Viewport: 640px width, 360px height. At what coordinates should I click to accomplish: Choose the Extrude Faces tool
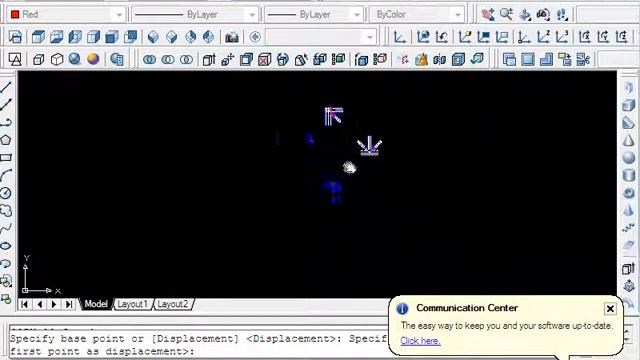point(209,60)
